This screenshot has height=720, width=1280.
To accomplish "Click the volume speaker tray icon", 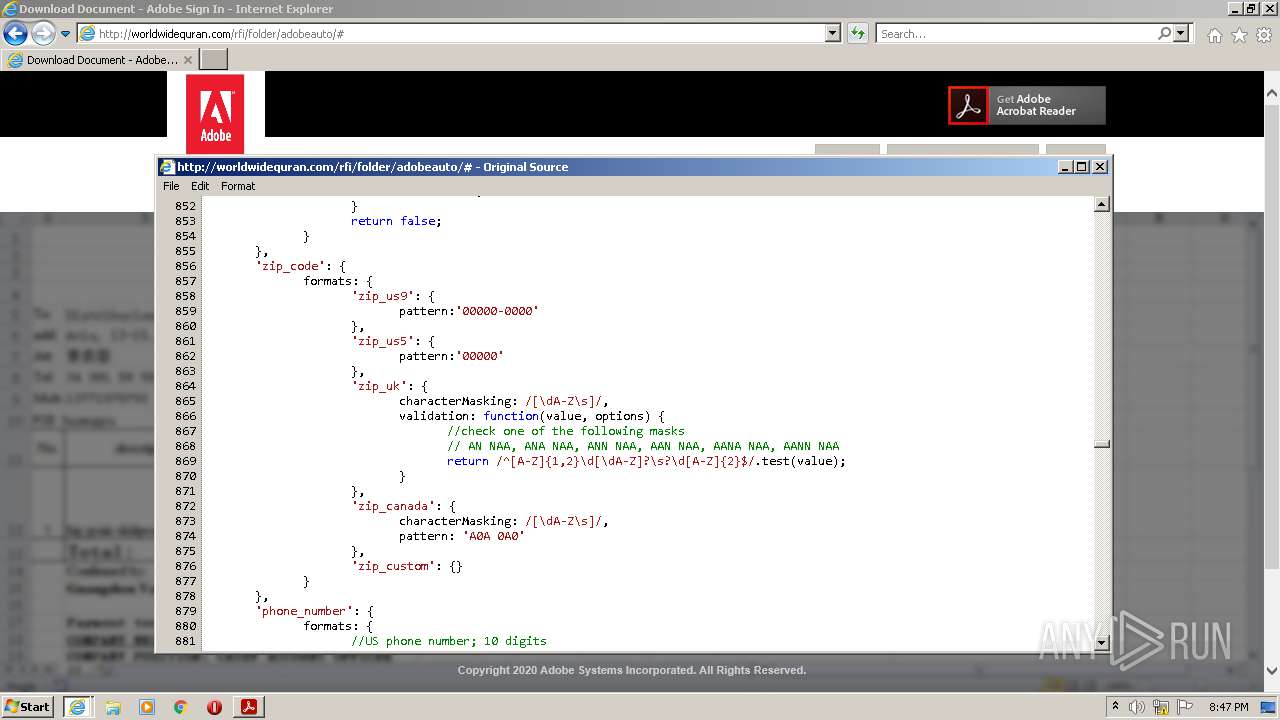I will 1137,707.
